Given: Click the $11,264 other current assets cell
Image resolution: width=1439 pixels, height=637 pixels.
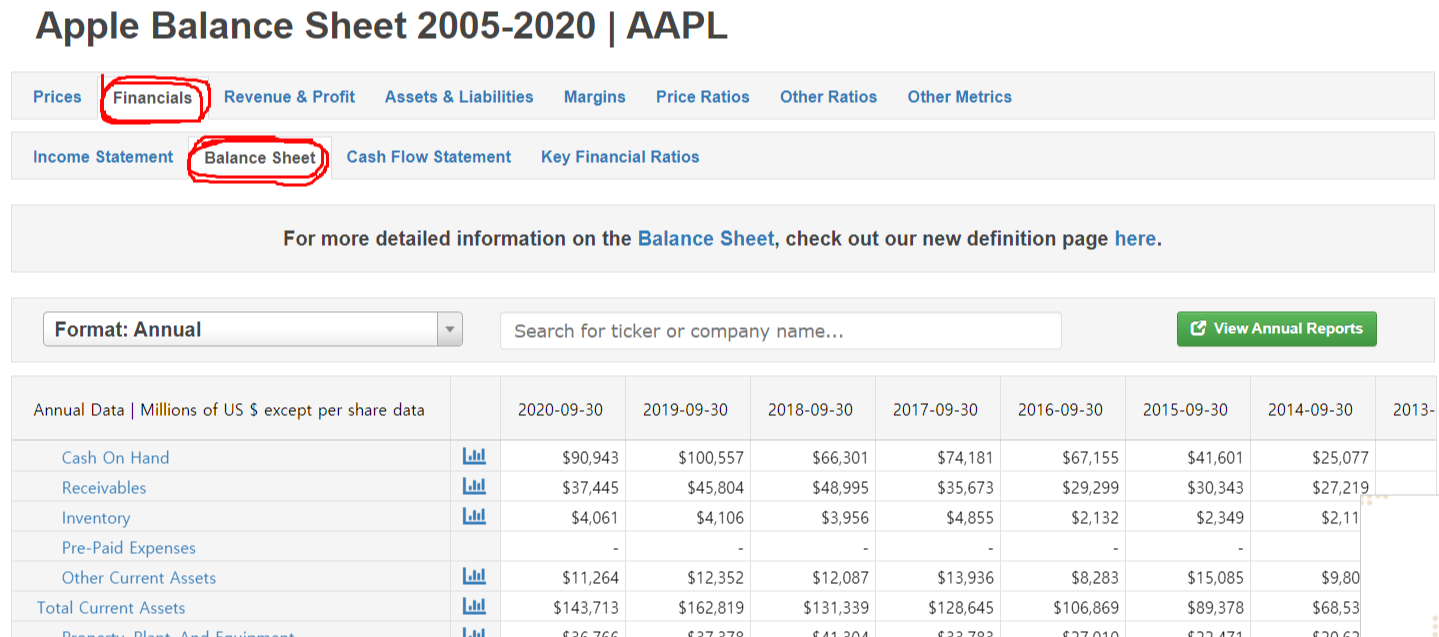Looking at the screenshot, I should 563,577.
